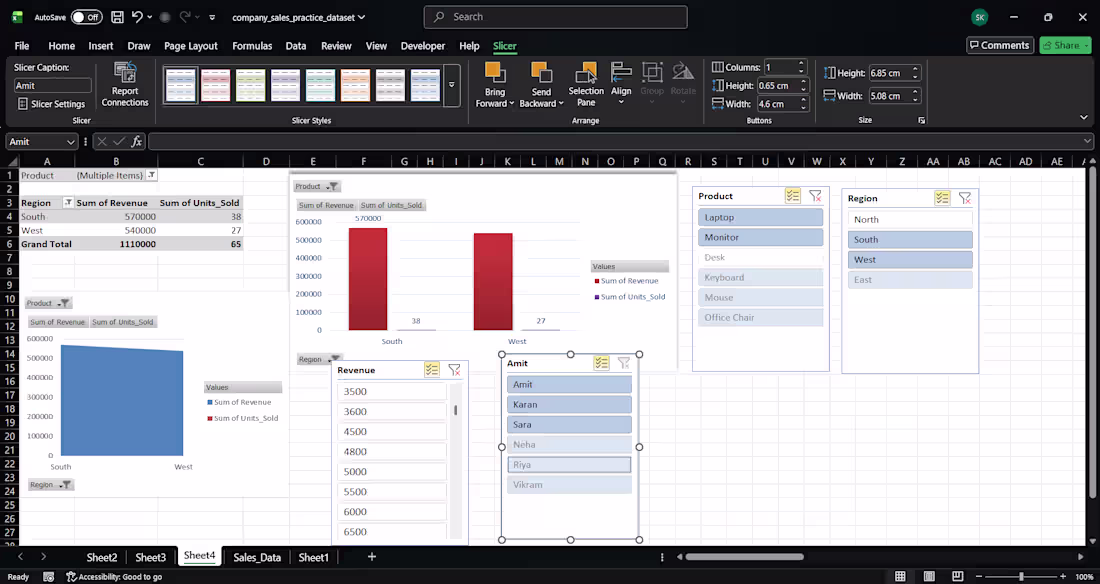Deselect Monitor in the Product slicer
1100x584 pixels.
pyautogui.click(x=761, y=237)
